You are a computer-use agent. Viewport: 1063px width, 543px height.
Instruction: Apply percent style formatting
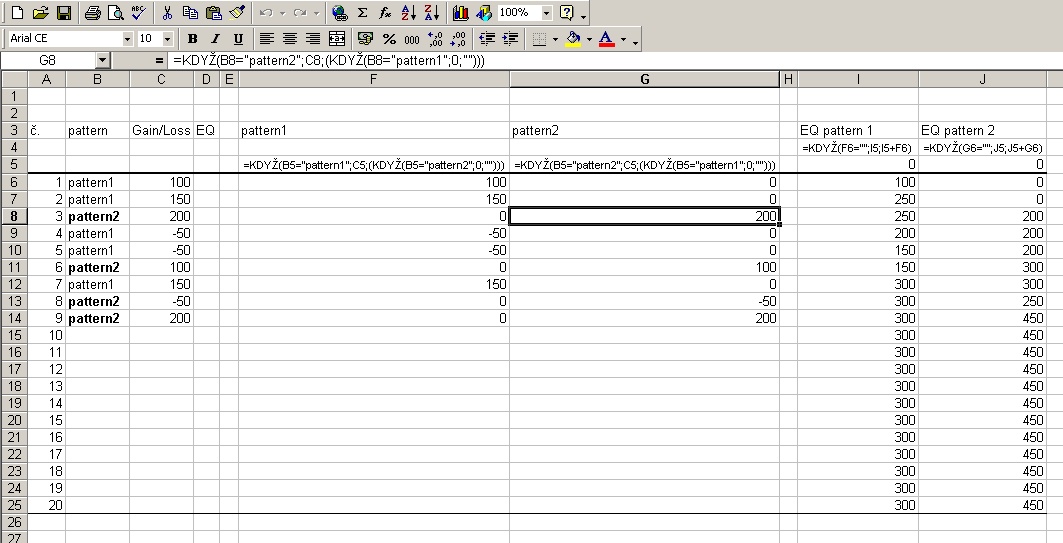388,39
